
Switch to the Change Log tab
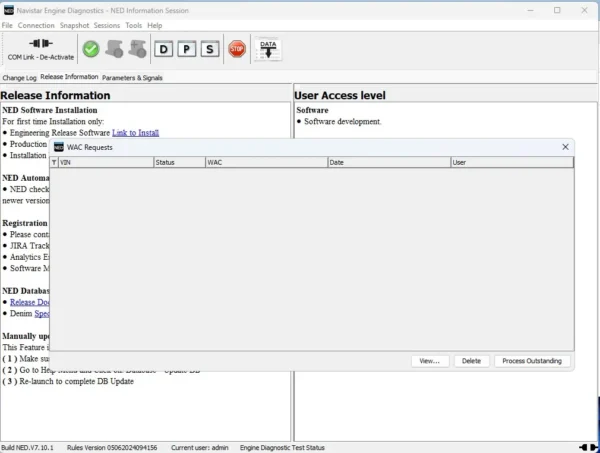pos(20,78)
